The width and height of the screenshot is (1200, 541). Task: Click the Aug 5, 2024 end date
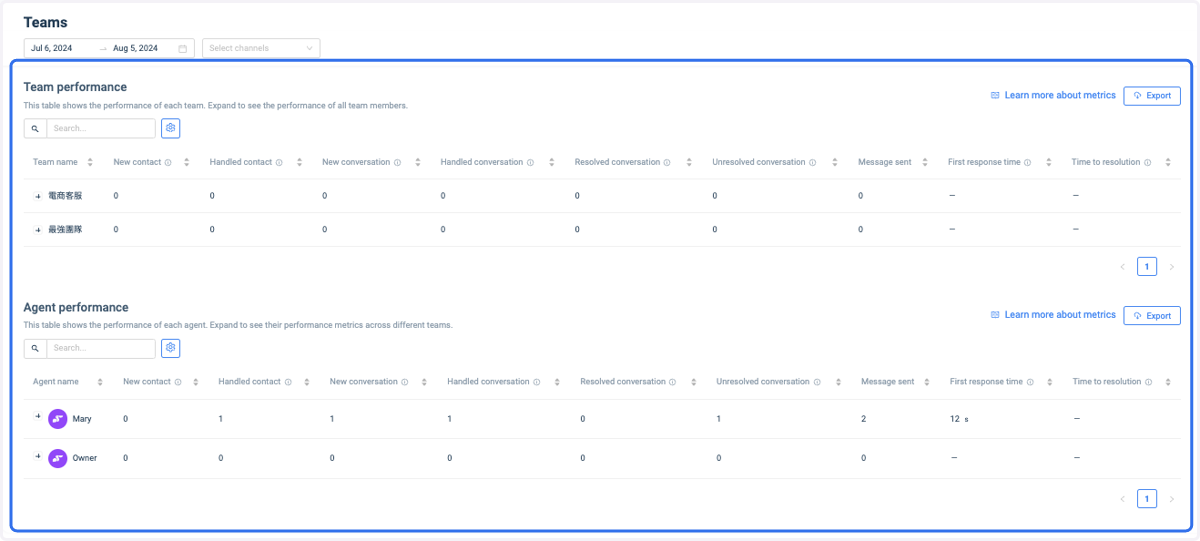point(135,48)
